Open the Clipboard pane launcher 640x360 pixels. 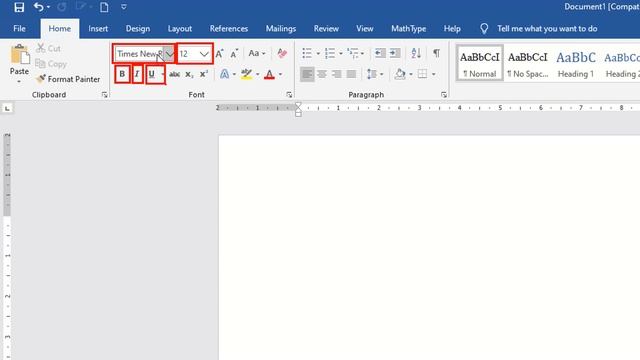tap(104, 95)
